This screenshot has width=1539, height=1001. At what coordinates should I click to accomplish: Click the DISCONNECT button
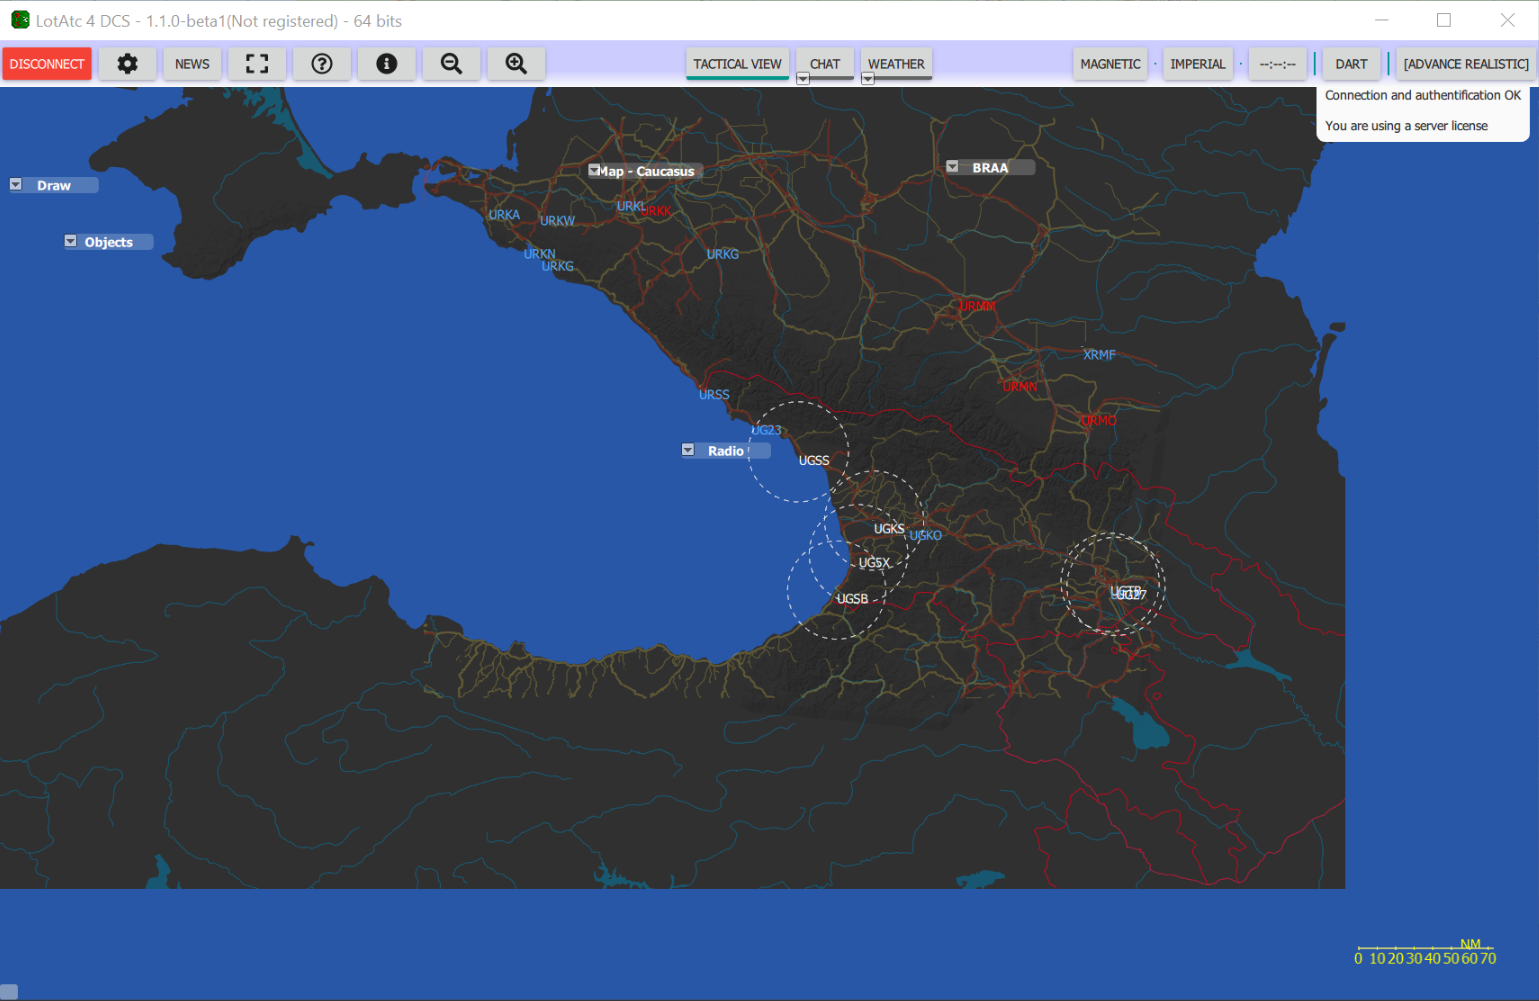(47, 64)
